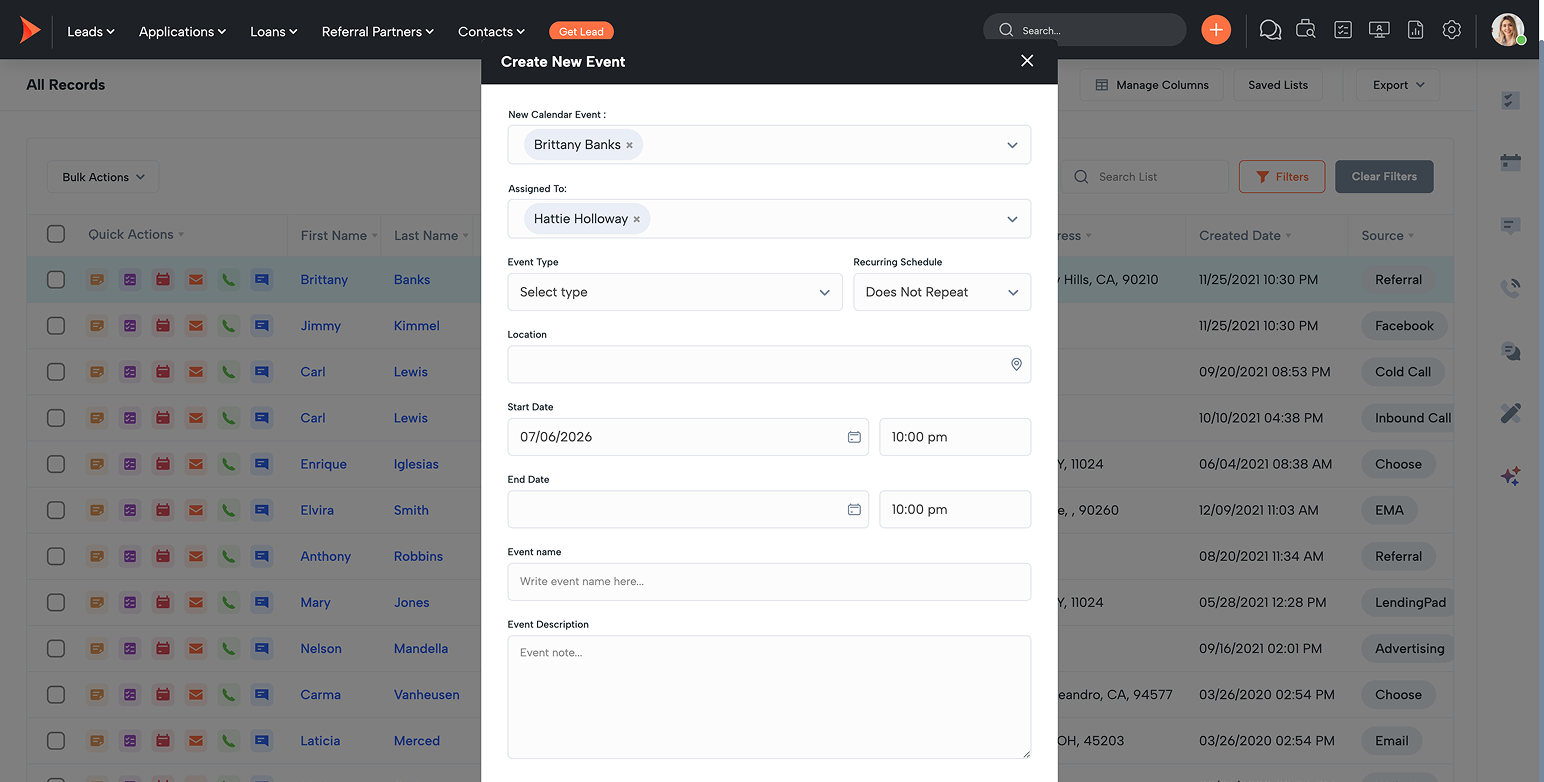Image resolution: width=1544 pixels, height=782 pixels.
Task: Click the location pin icon
Action: point(1016,365)
